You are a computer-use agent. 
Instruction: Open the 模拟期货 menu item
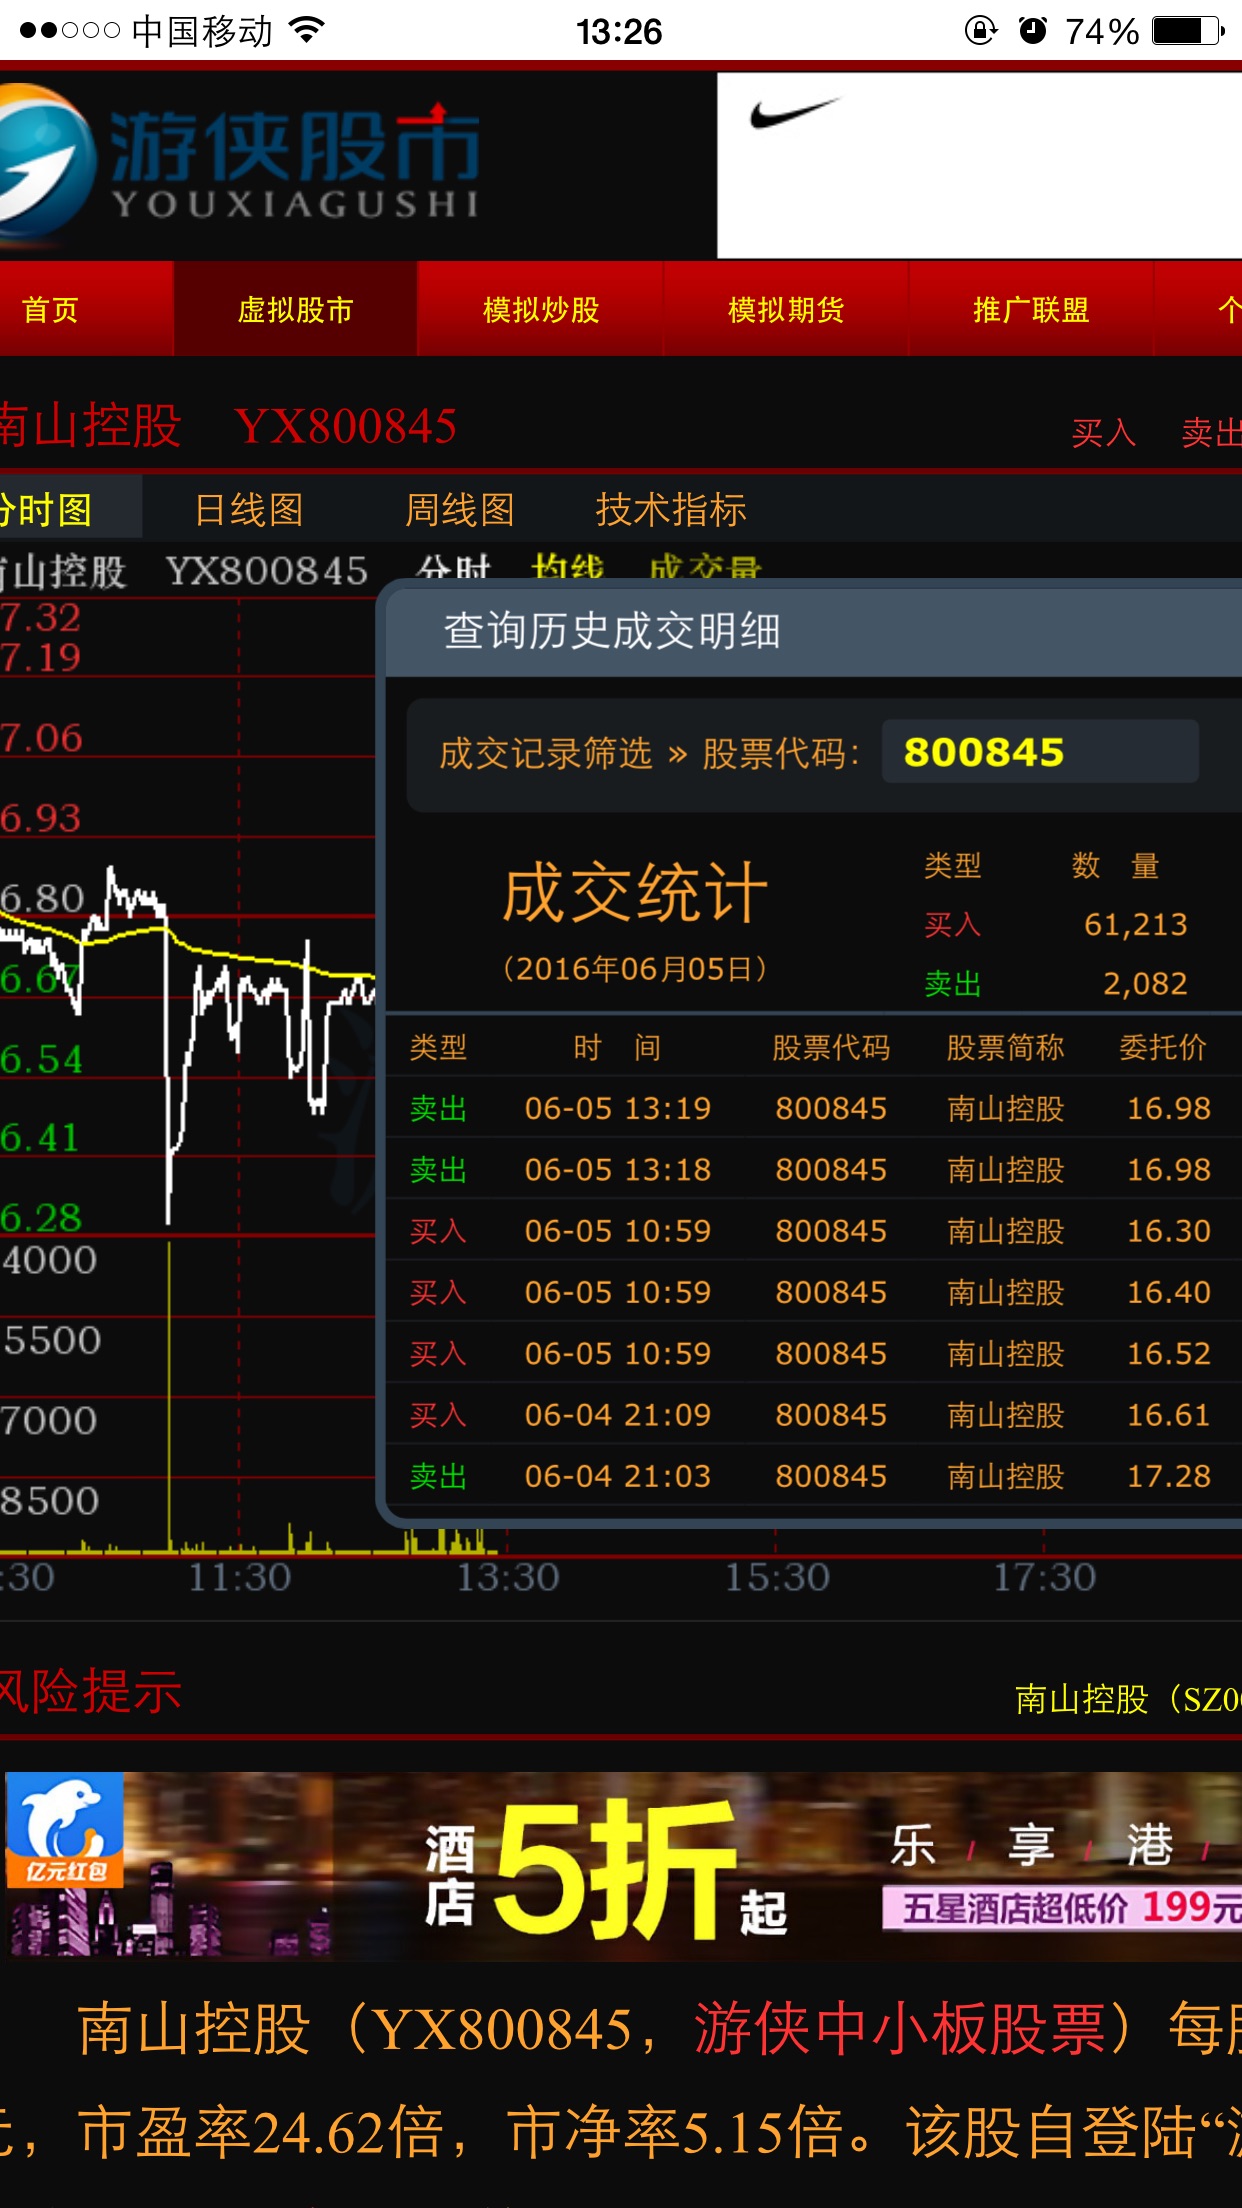pos(786,310)
